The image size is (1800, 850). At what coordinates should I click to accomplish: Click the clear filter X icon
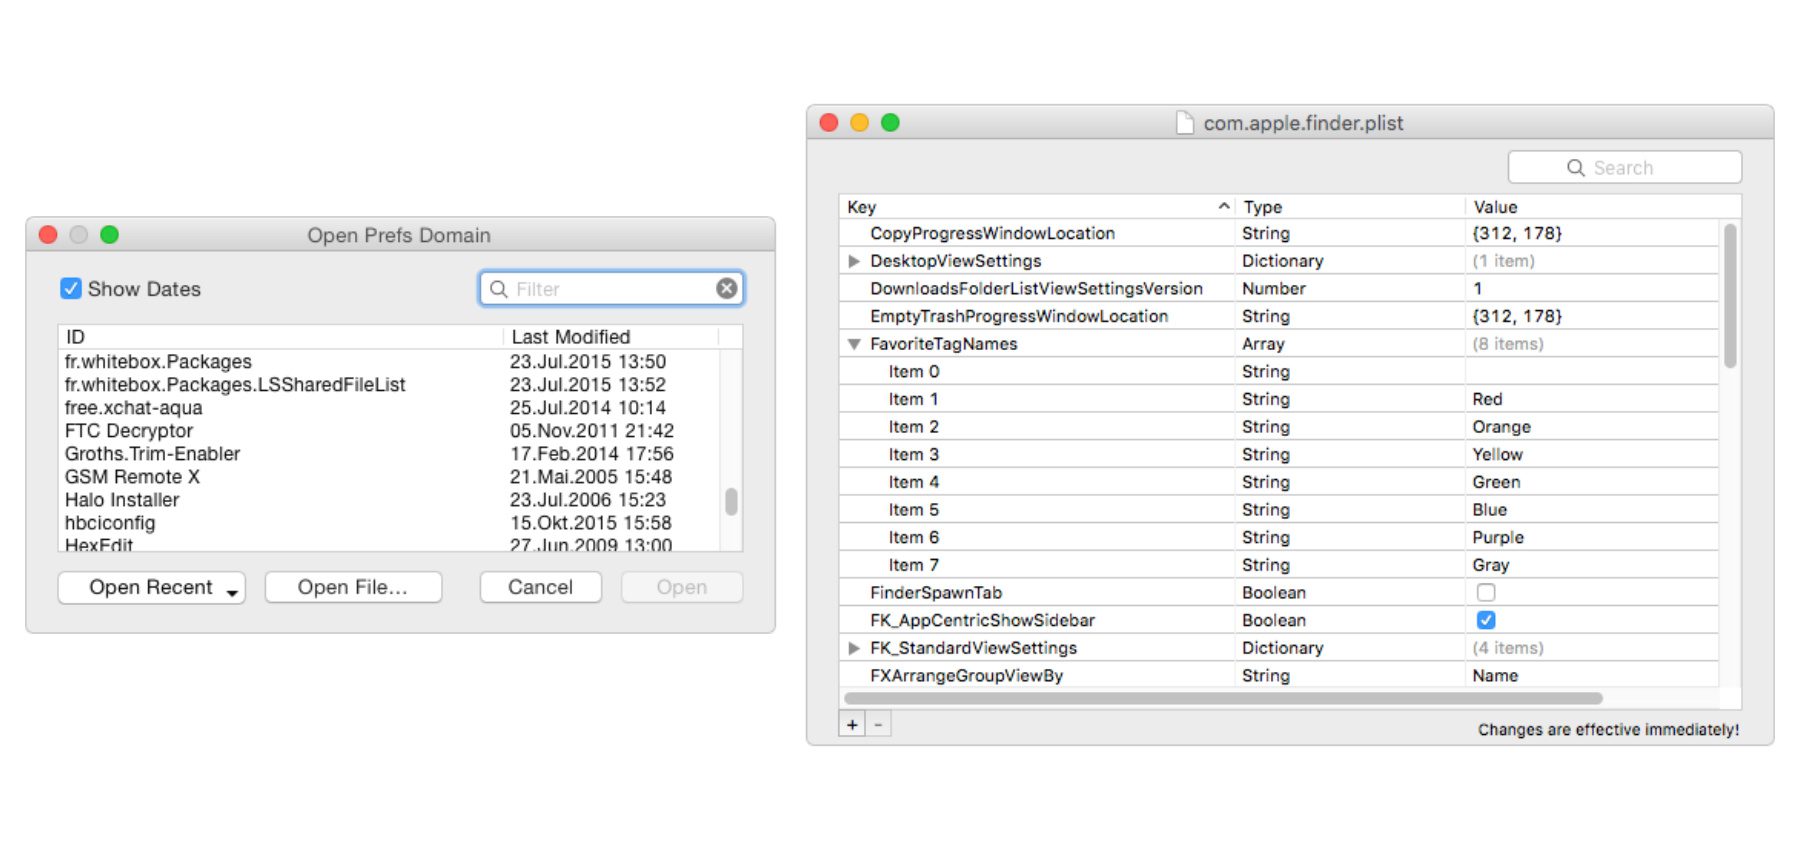[x=727, y=289]
